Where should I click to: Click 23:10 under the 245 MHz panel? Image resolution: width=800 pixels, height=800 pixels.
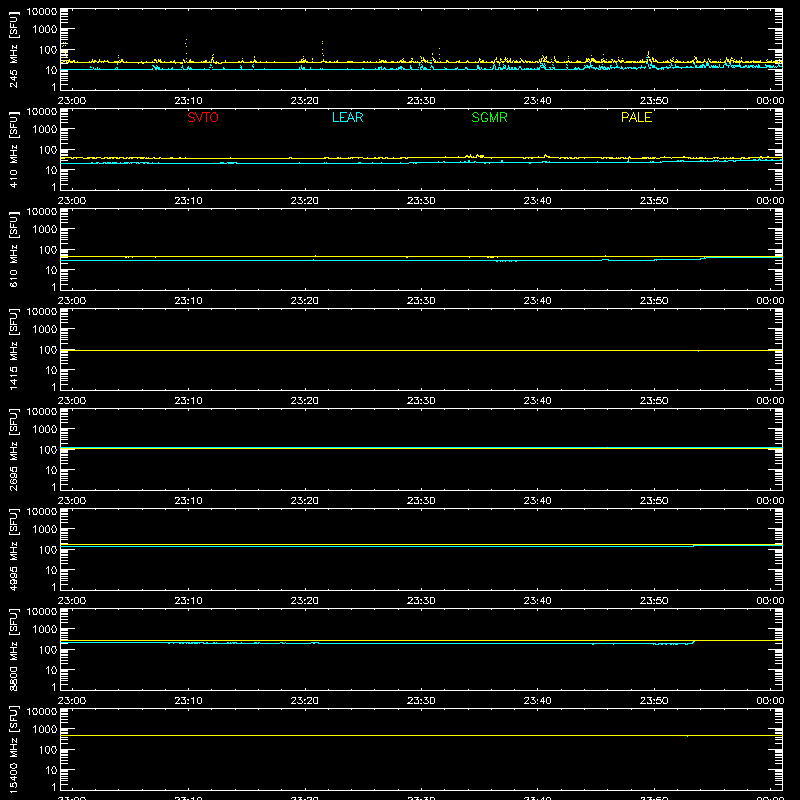point(188,101)
